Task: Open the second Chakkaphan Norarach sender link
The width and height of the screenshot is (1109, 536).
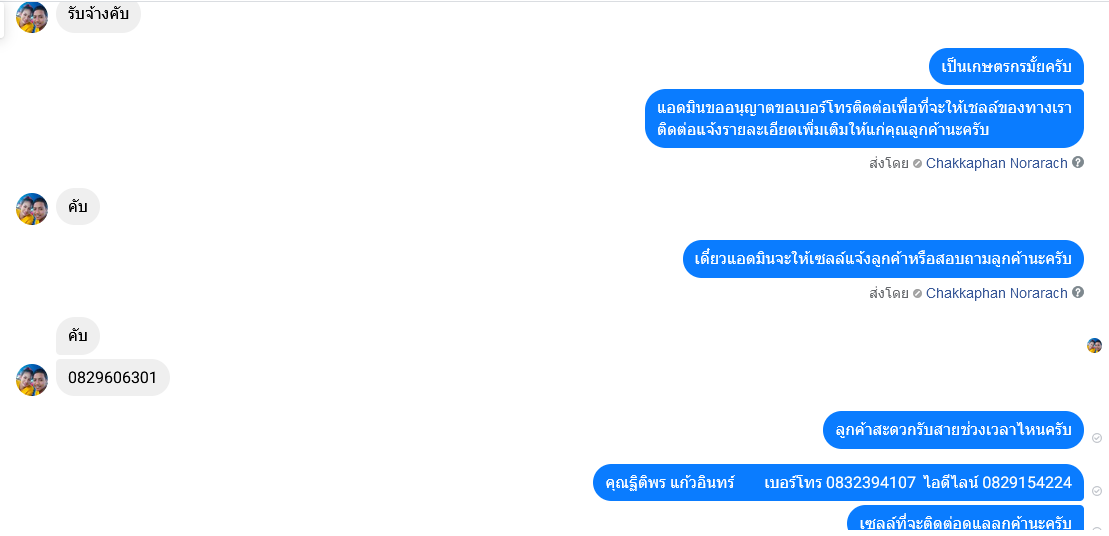Action: [x=997, y=293]
